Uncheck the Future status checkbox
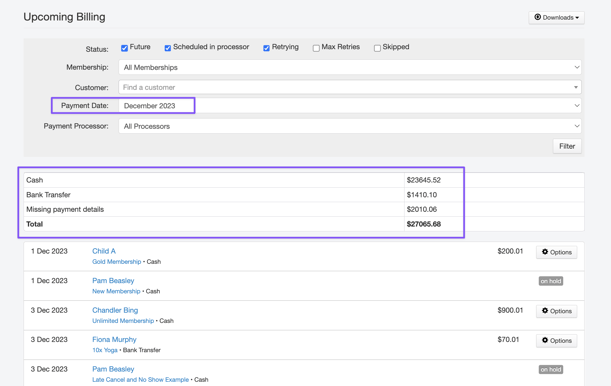This screenshot has width=611, height=386. click(x=124, y=48)
